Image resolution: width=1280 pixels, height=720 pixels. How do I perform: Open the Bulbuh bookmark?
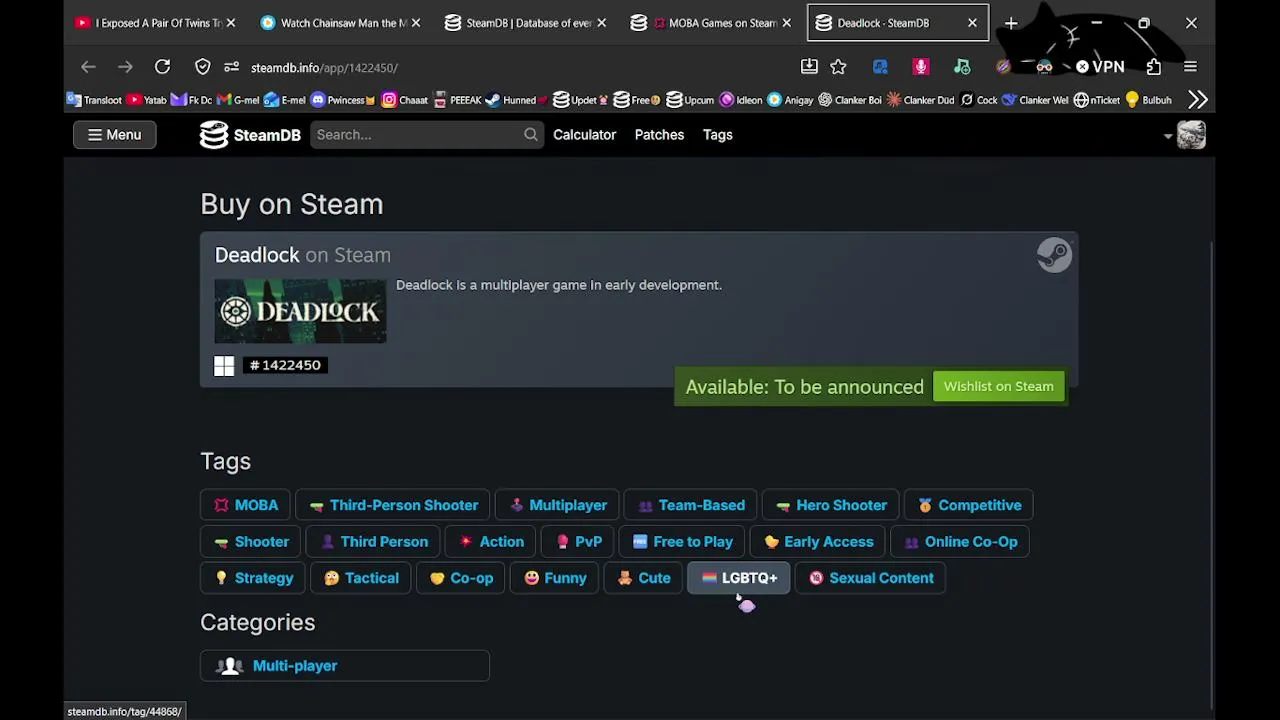pos(1148,100)
